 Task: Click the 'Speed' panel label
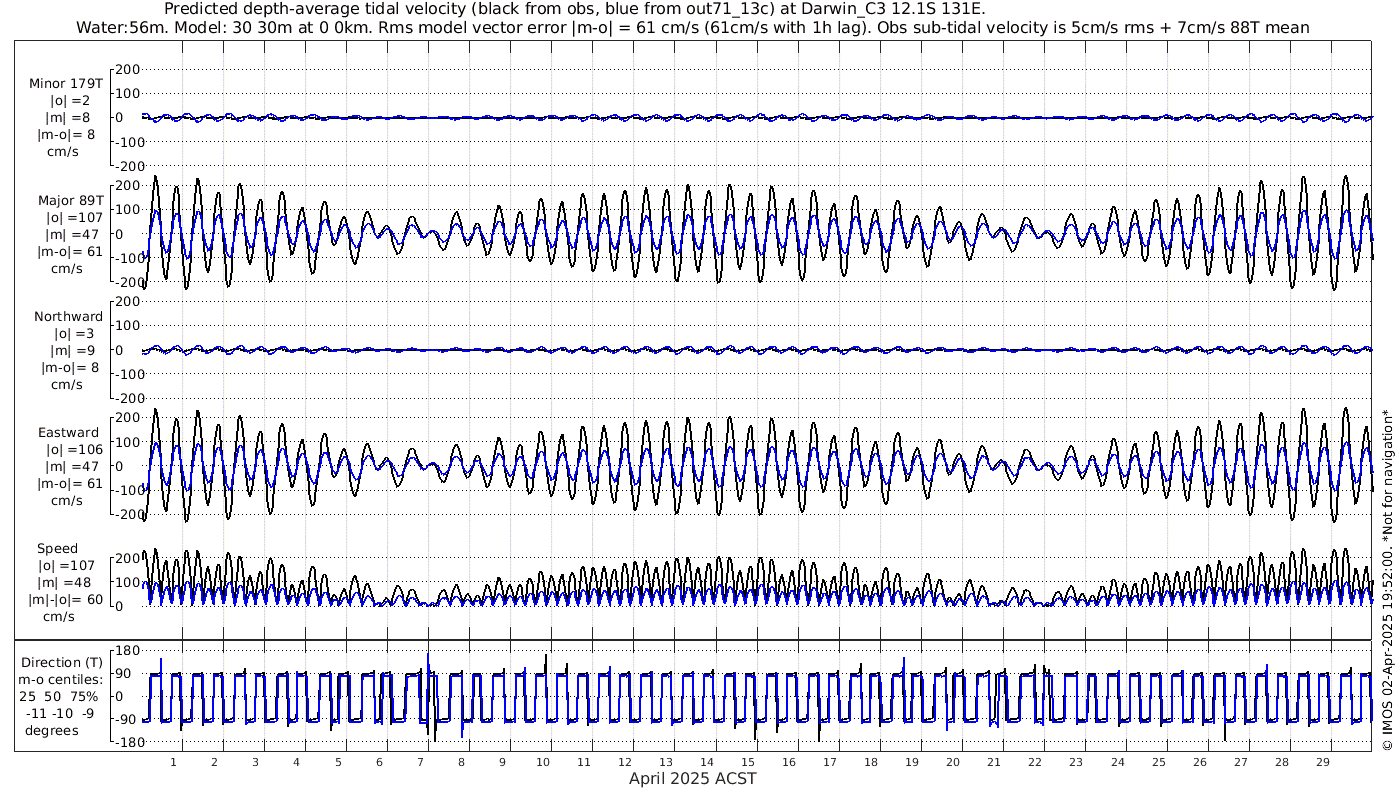[57, 548]
